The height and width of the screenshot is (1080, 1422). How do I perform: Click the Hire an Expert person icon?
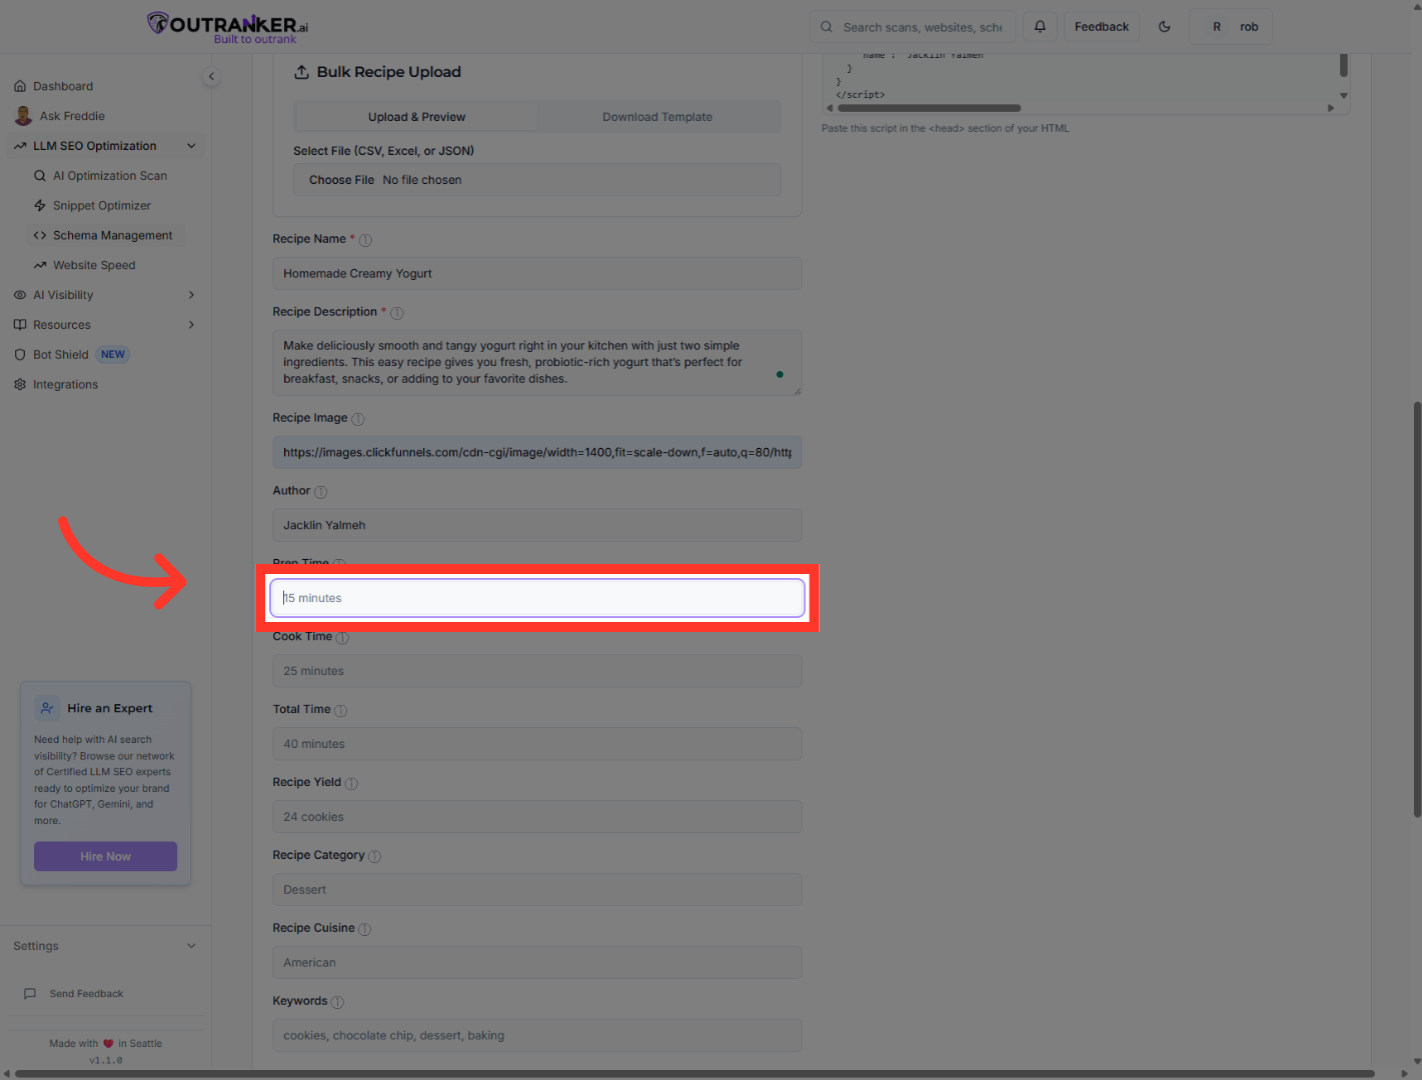tap(47, 709)
